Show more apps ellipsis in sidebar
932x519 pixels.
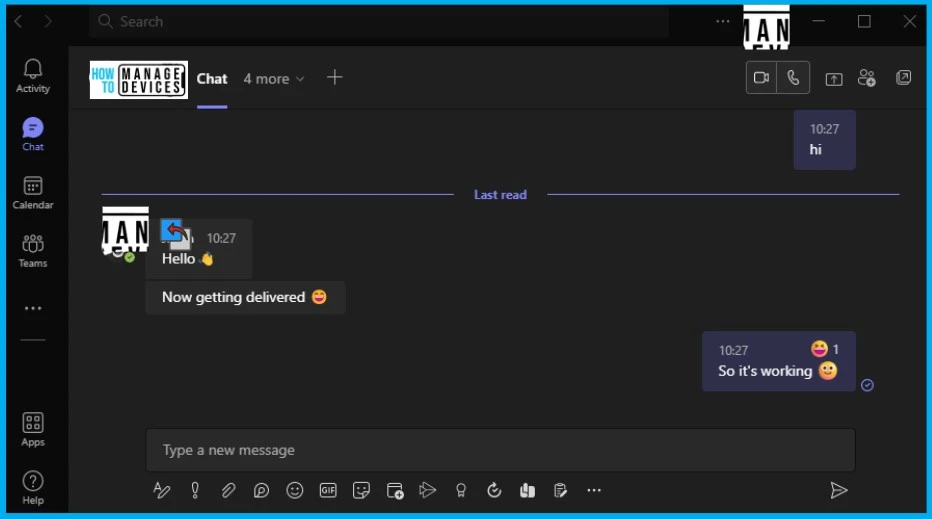click(x=33, y=308)
